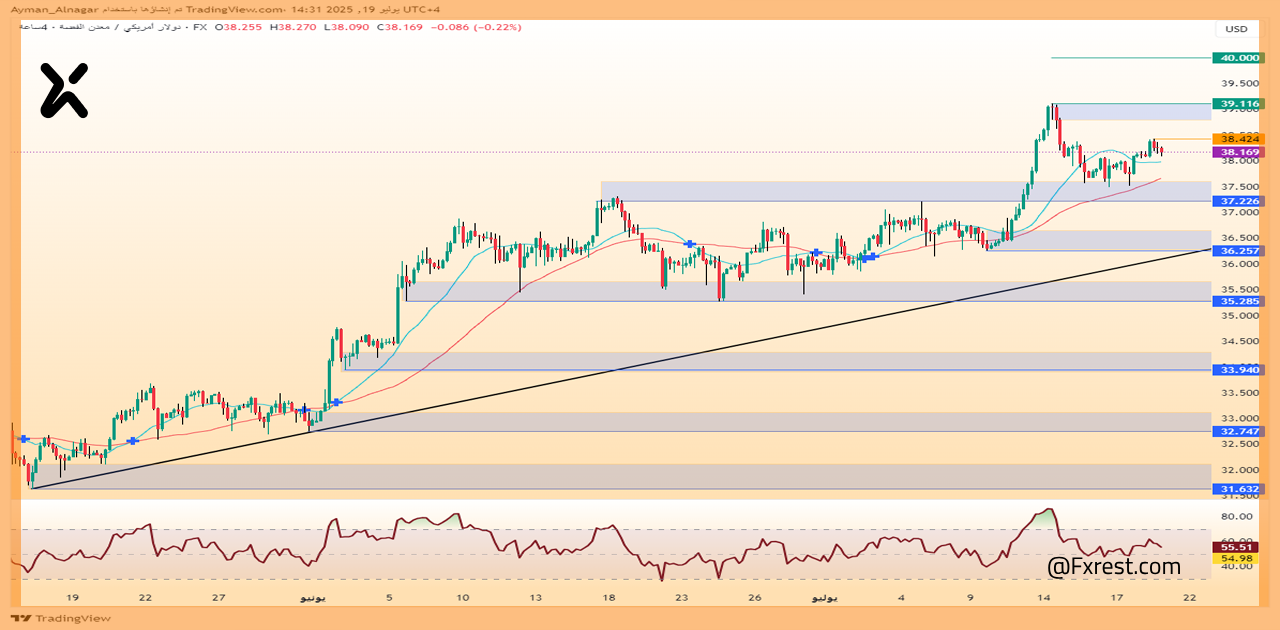
Task: Click the low price L38.090 in header
Action: pyautogui.click(x=347, y=27)
